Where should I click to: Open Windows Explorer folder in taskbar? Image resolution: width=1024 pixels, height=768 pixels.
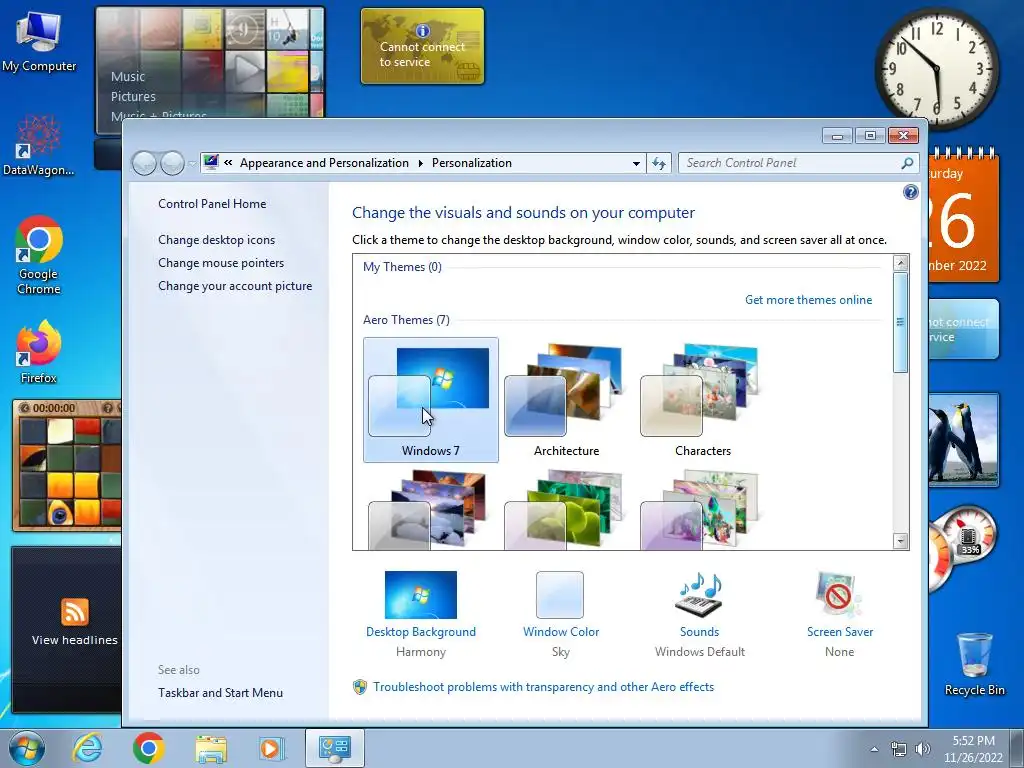210,748
